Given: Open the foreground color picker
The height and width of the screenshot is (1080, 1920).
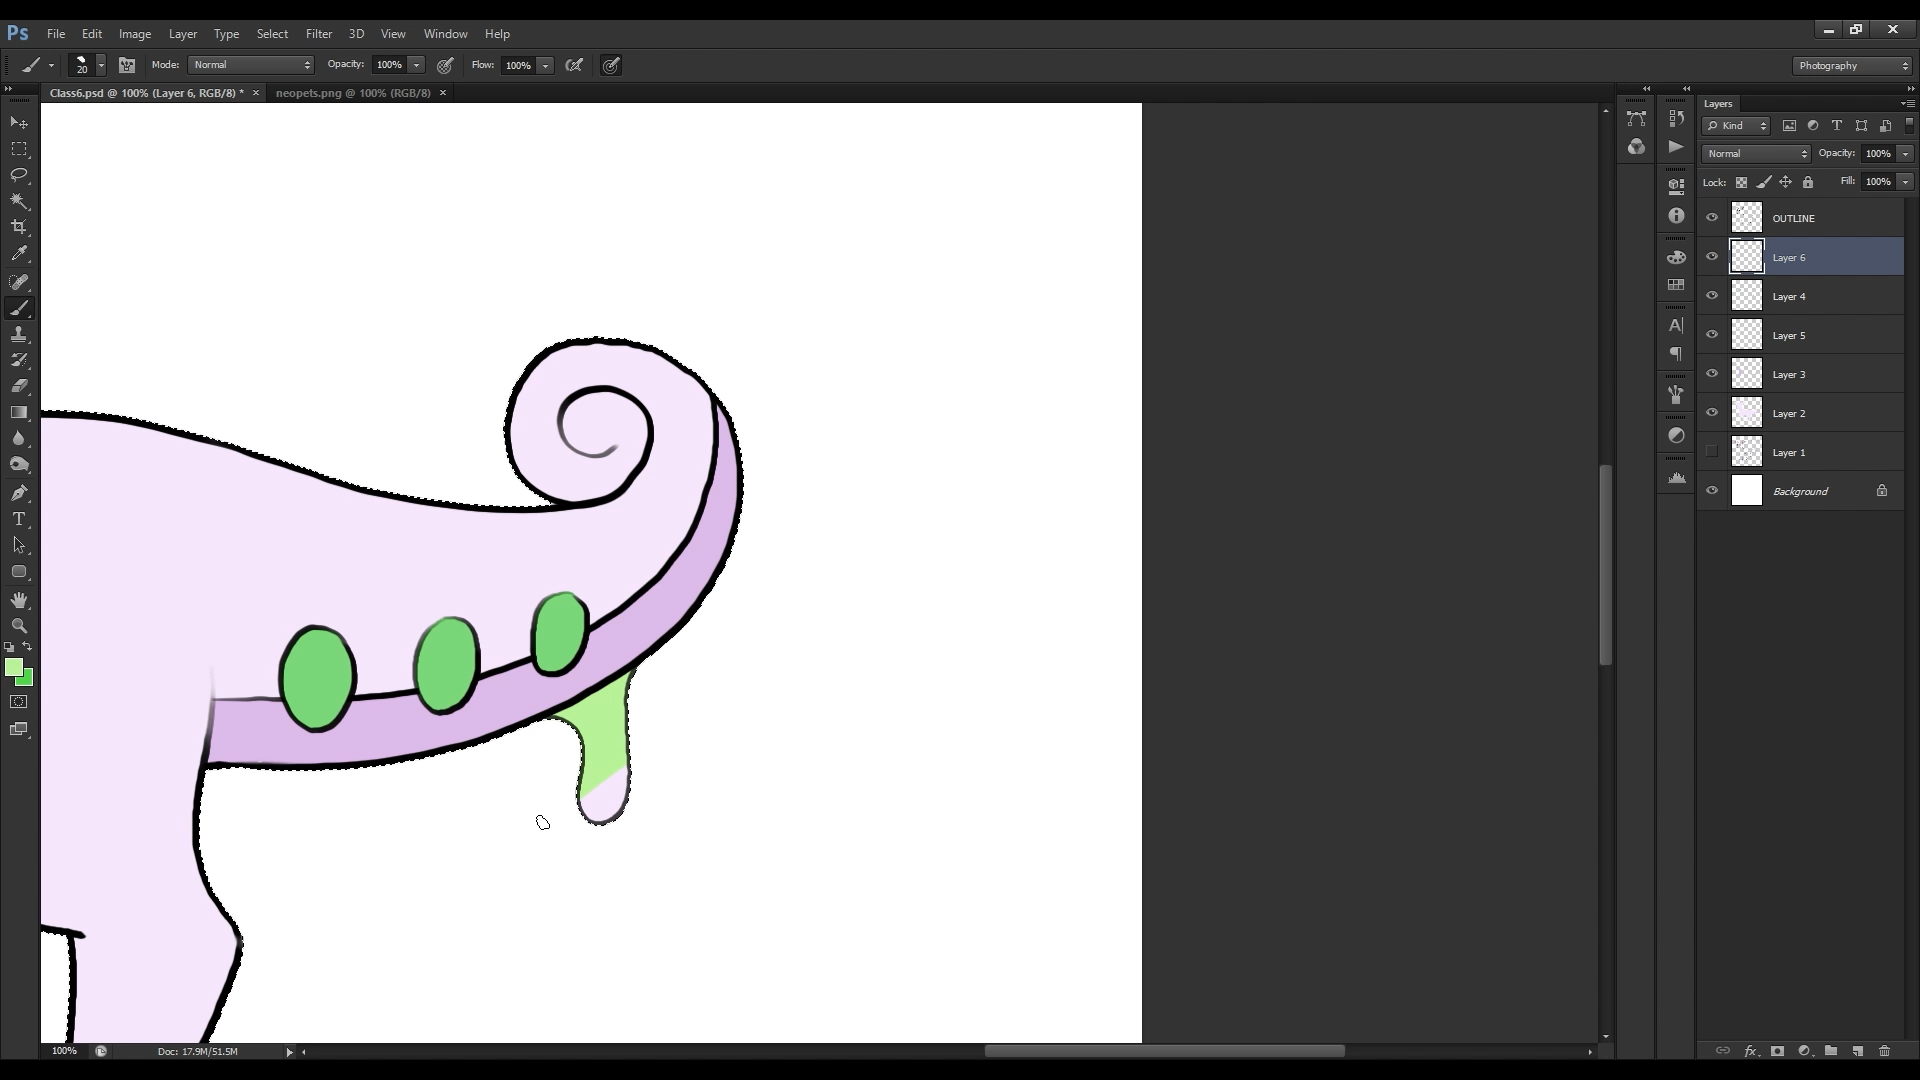Looking at the screenshot, I should pyautogui.click(x=12, y=667).
